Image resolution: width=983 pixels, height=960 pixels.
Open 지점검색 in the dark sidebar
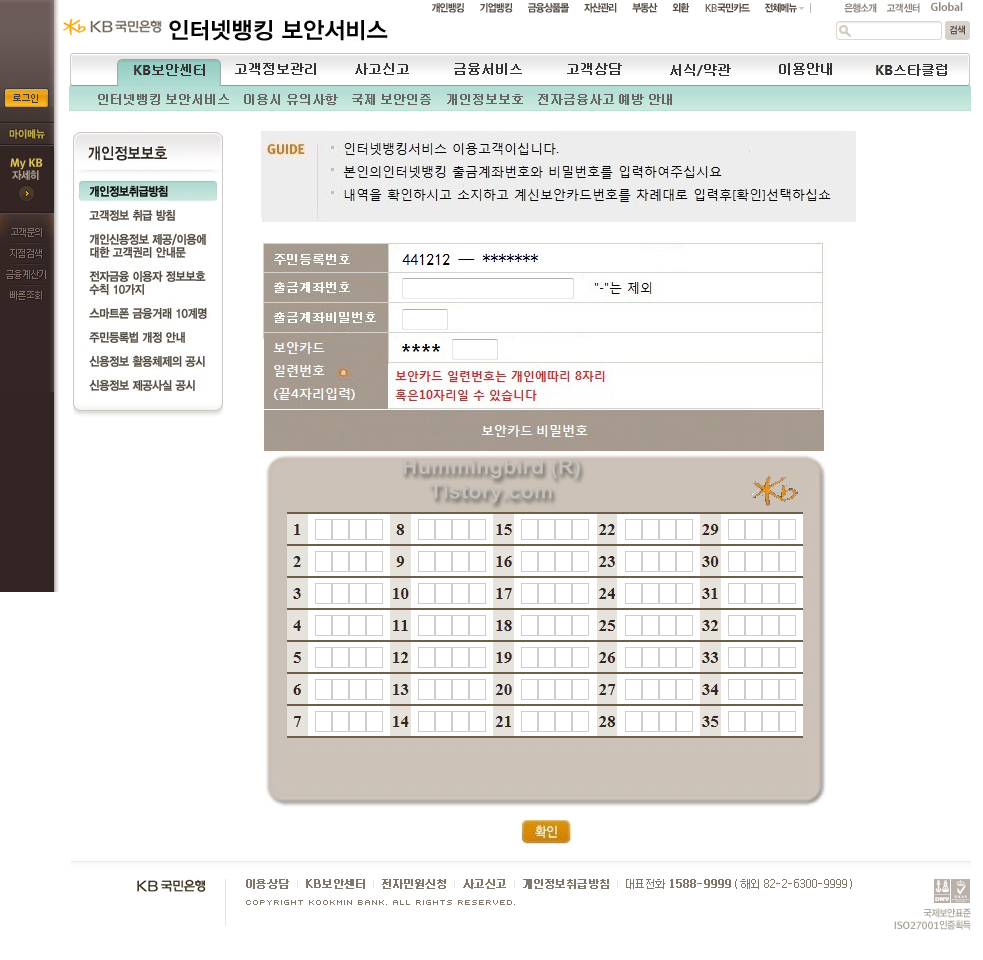pyautogui.click(x=26, y=253)
